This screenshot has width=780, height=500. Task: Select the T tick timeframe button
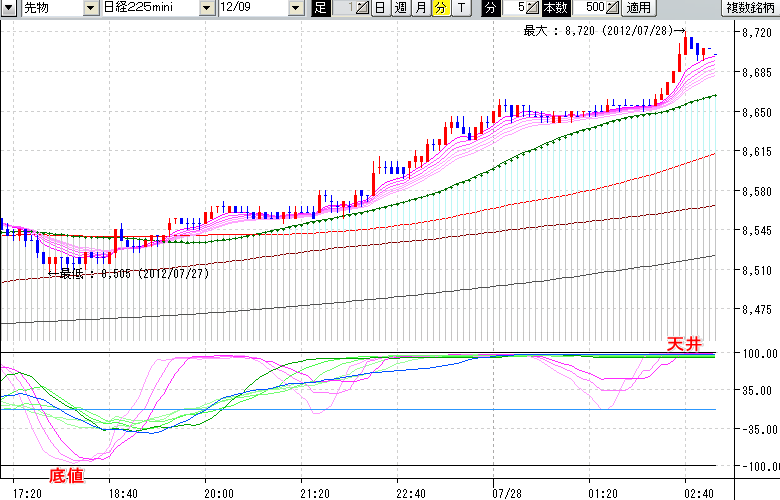tap(461, 7)
